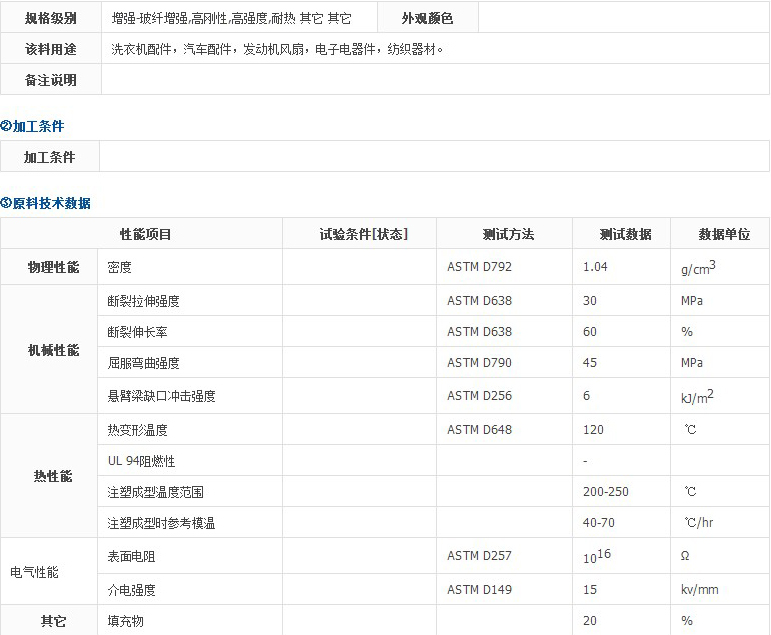Screen dimensions: 771x635
Task: Click the 测试数据 column header
Action: click(625, 234)
